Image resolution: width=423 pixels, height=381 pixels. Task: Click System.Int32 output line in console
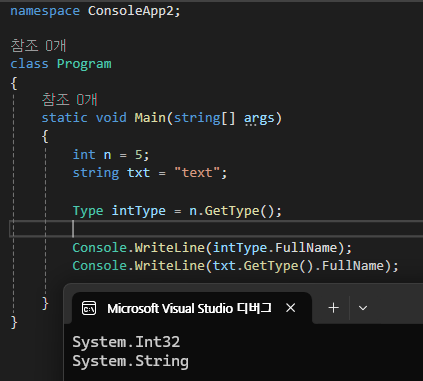(126, 342)
